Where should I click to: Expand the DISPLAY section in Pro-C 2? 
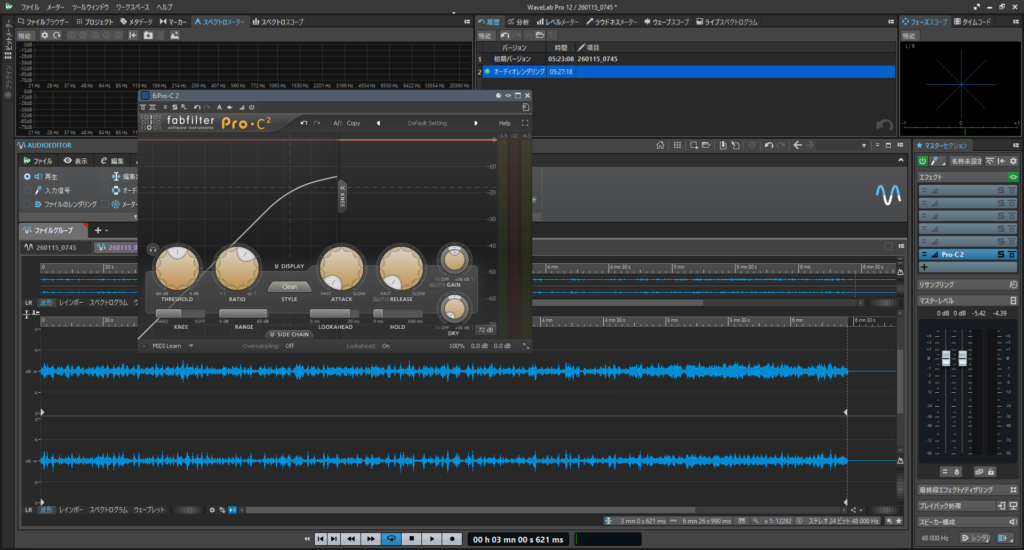coord(289,267)
